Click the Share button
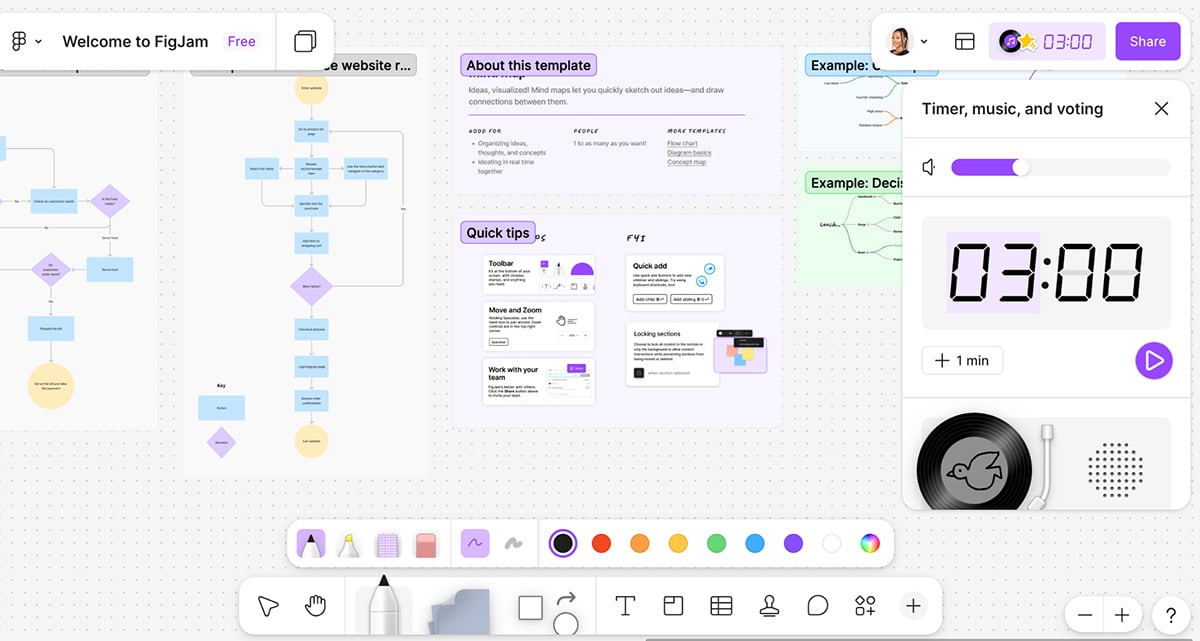 (1147, 41)
